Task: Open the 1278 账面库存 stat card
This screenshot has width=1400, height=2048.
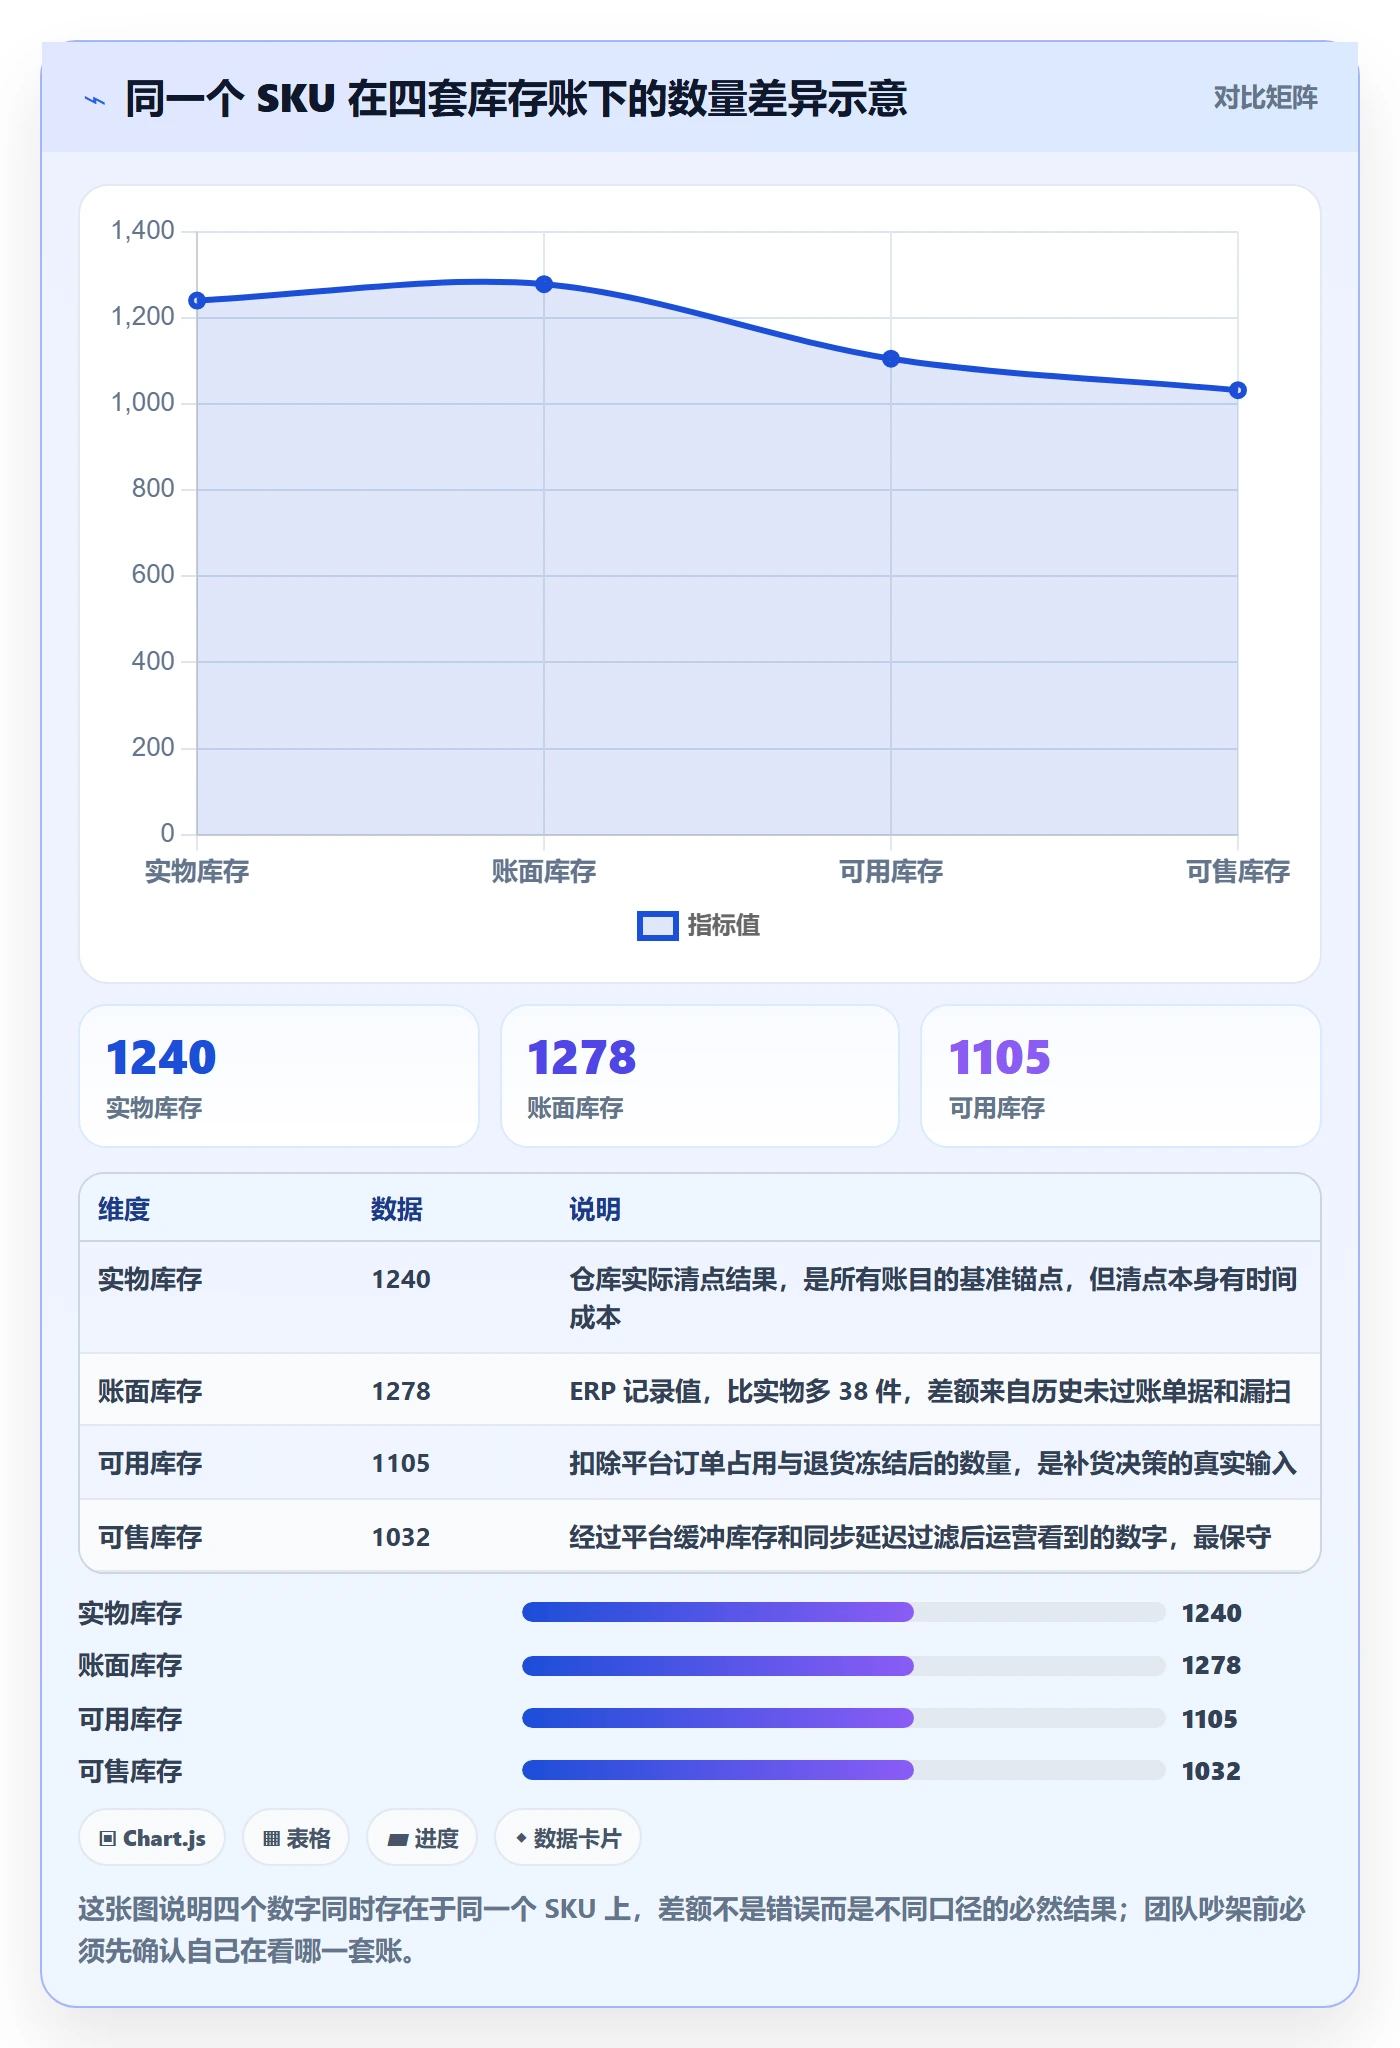Action: [700, 1076]
